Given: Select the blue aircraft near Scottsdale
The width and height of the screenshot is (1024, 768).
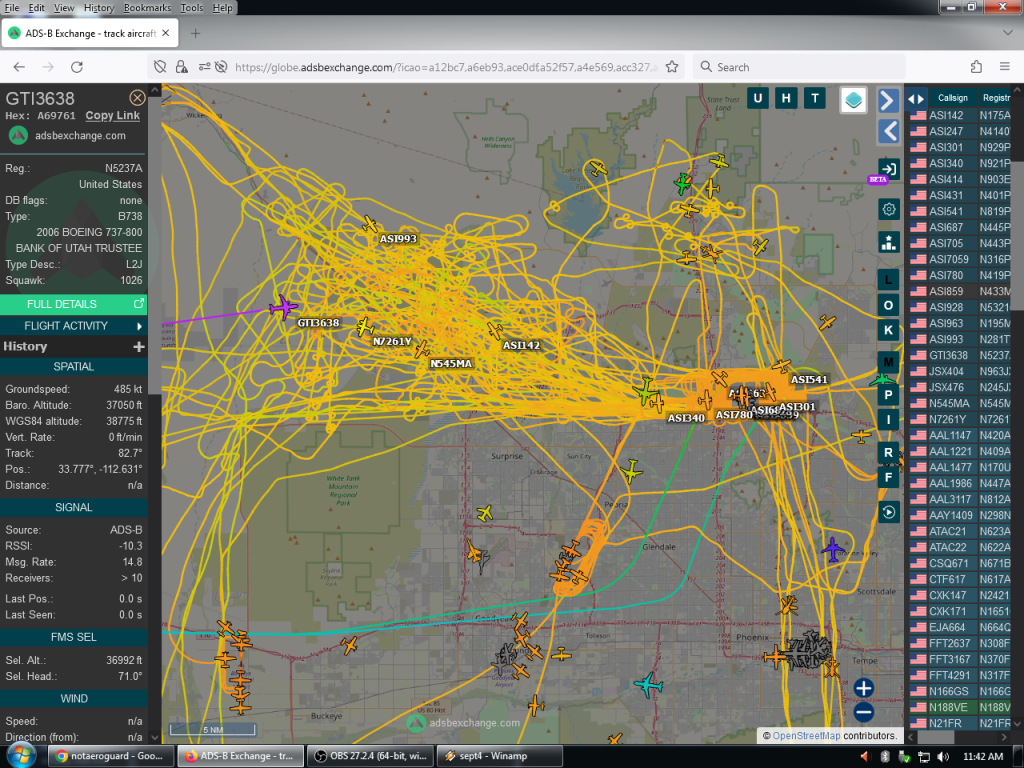Looking at the screenshot, I should pos(832,549).
